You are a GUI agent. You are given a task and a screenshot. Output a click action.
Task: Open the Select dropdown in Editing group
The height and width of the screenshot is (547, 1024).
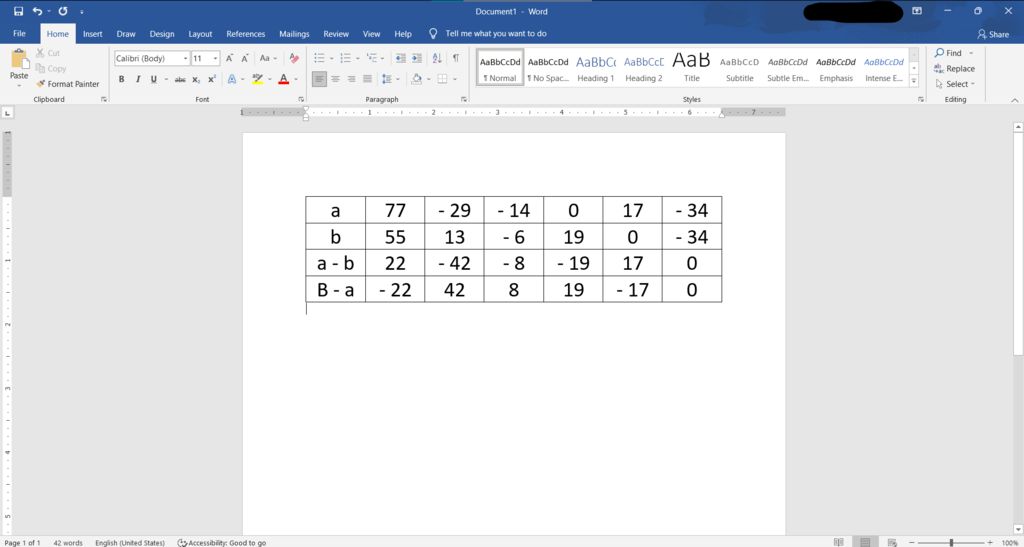(955, 84)
